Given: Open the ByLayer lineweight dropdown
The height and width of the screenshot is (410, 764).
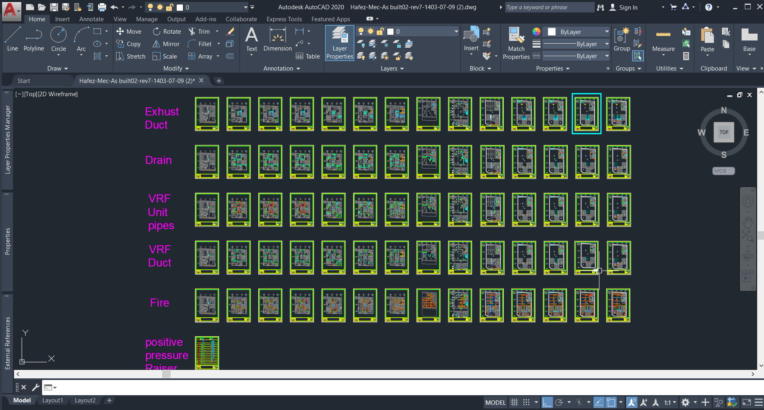Looking at the screenshot, I should [x=576, y=44].
